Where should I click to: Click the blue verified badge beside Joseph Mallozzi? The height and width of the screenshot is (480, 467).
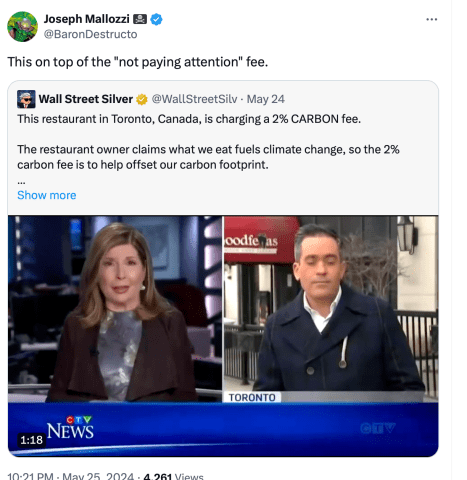coord(156,19)
